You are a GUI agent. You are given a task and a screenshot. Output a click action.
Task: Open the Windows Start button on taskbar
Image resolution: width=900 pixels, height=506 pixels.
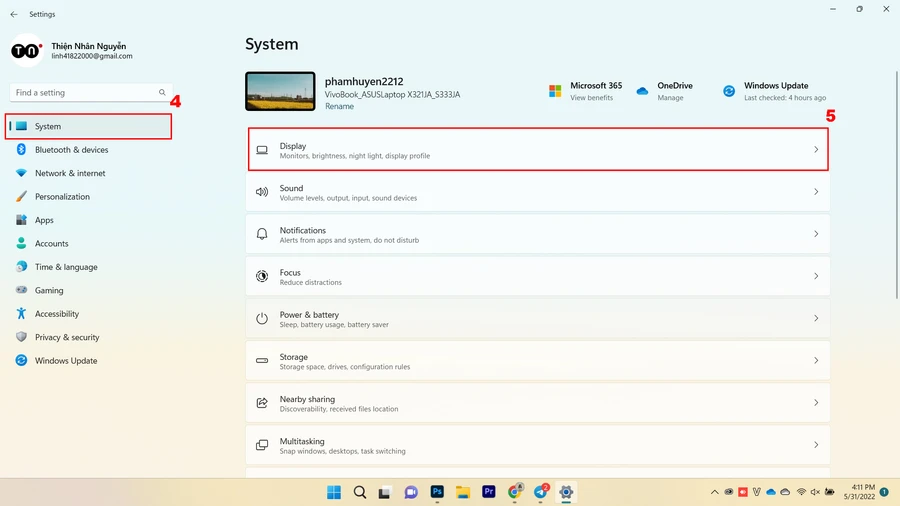pyautogui.click(x=333, y=492)
